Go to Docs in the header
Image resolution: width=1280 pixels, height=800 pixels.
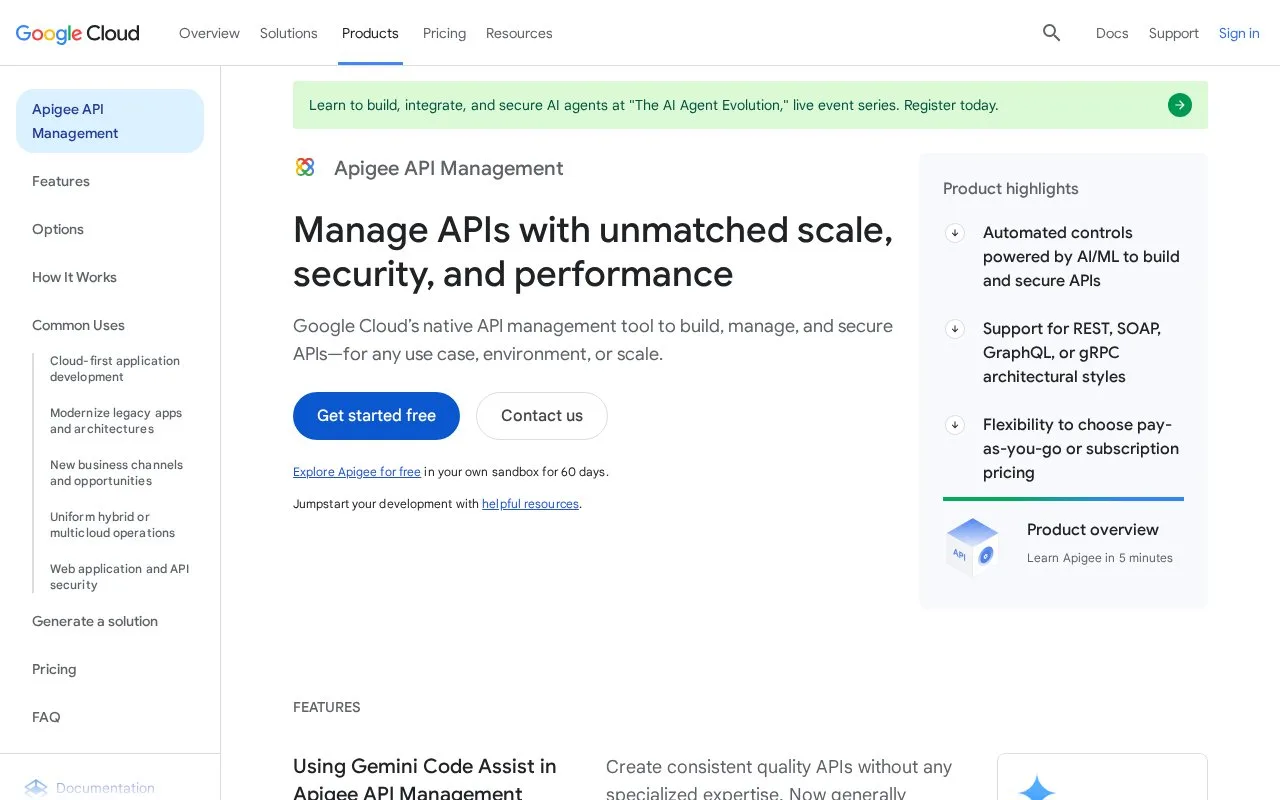1112,33
